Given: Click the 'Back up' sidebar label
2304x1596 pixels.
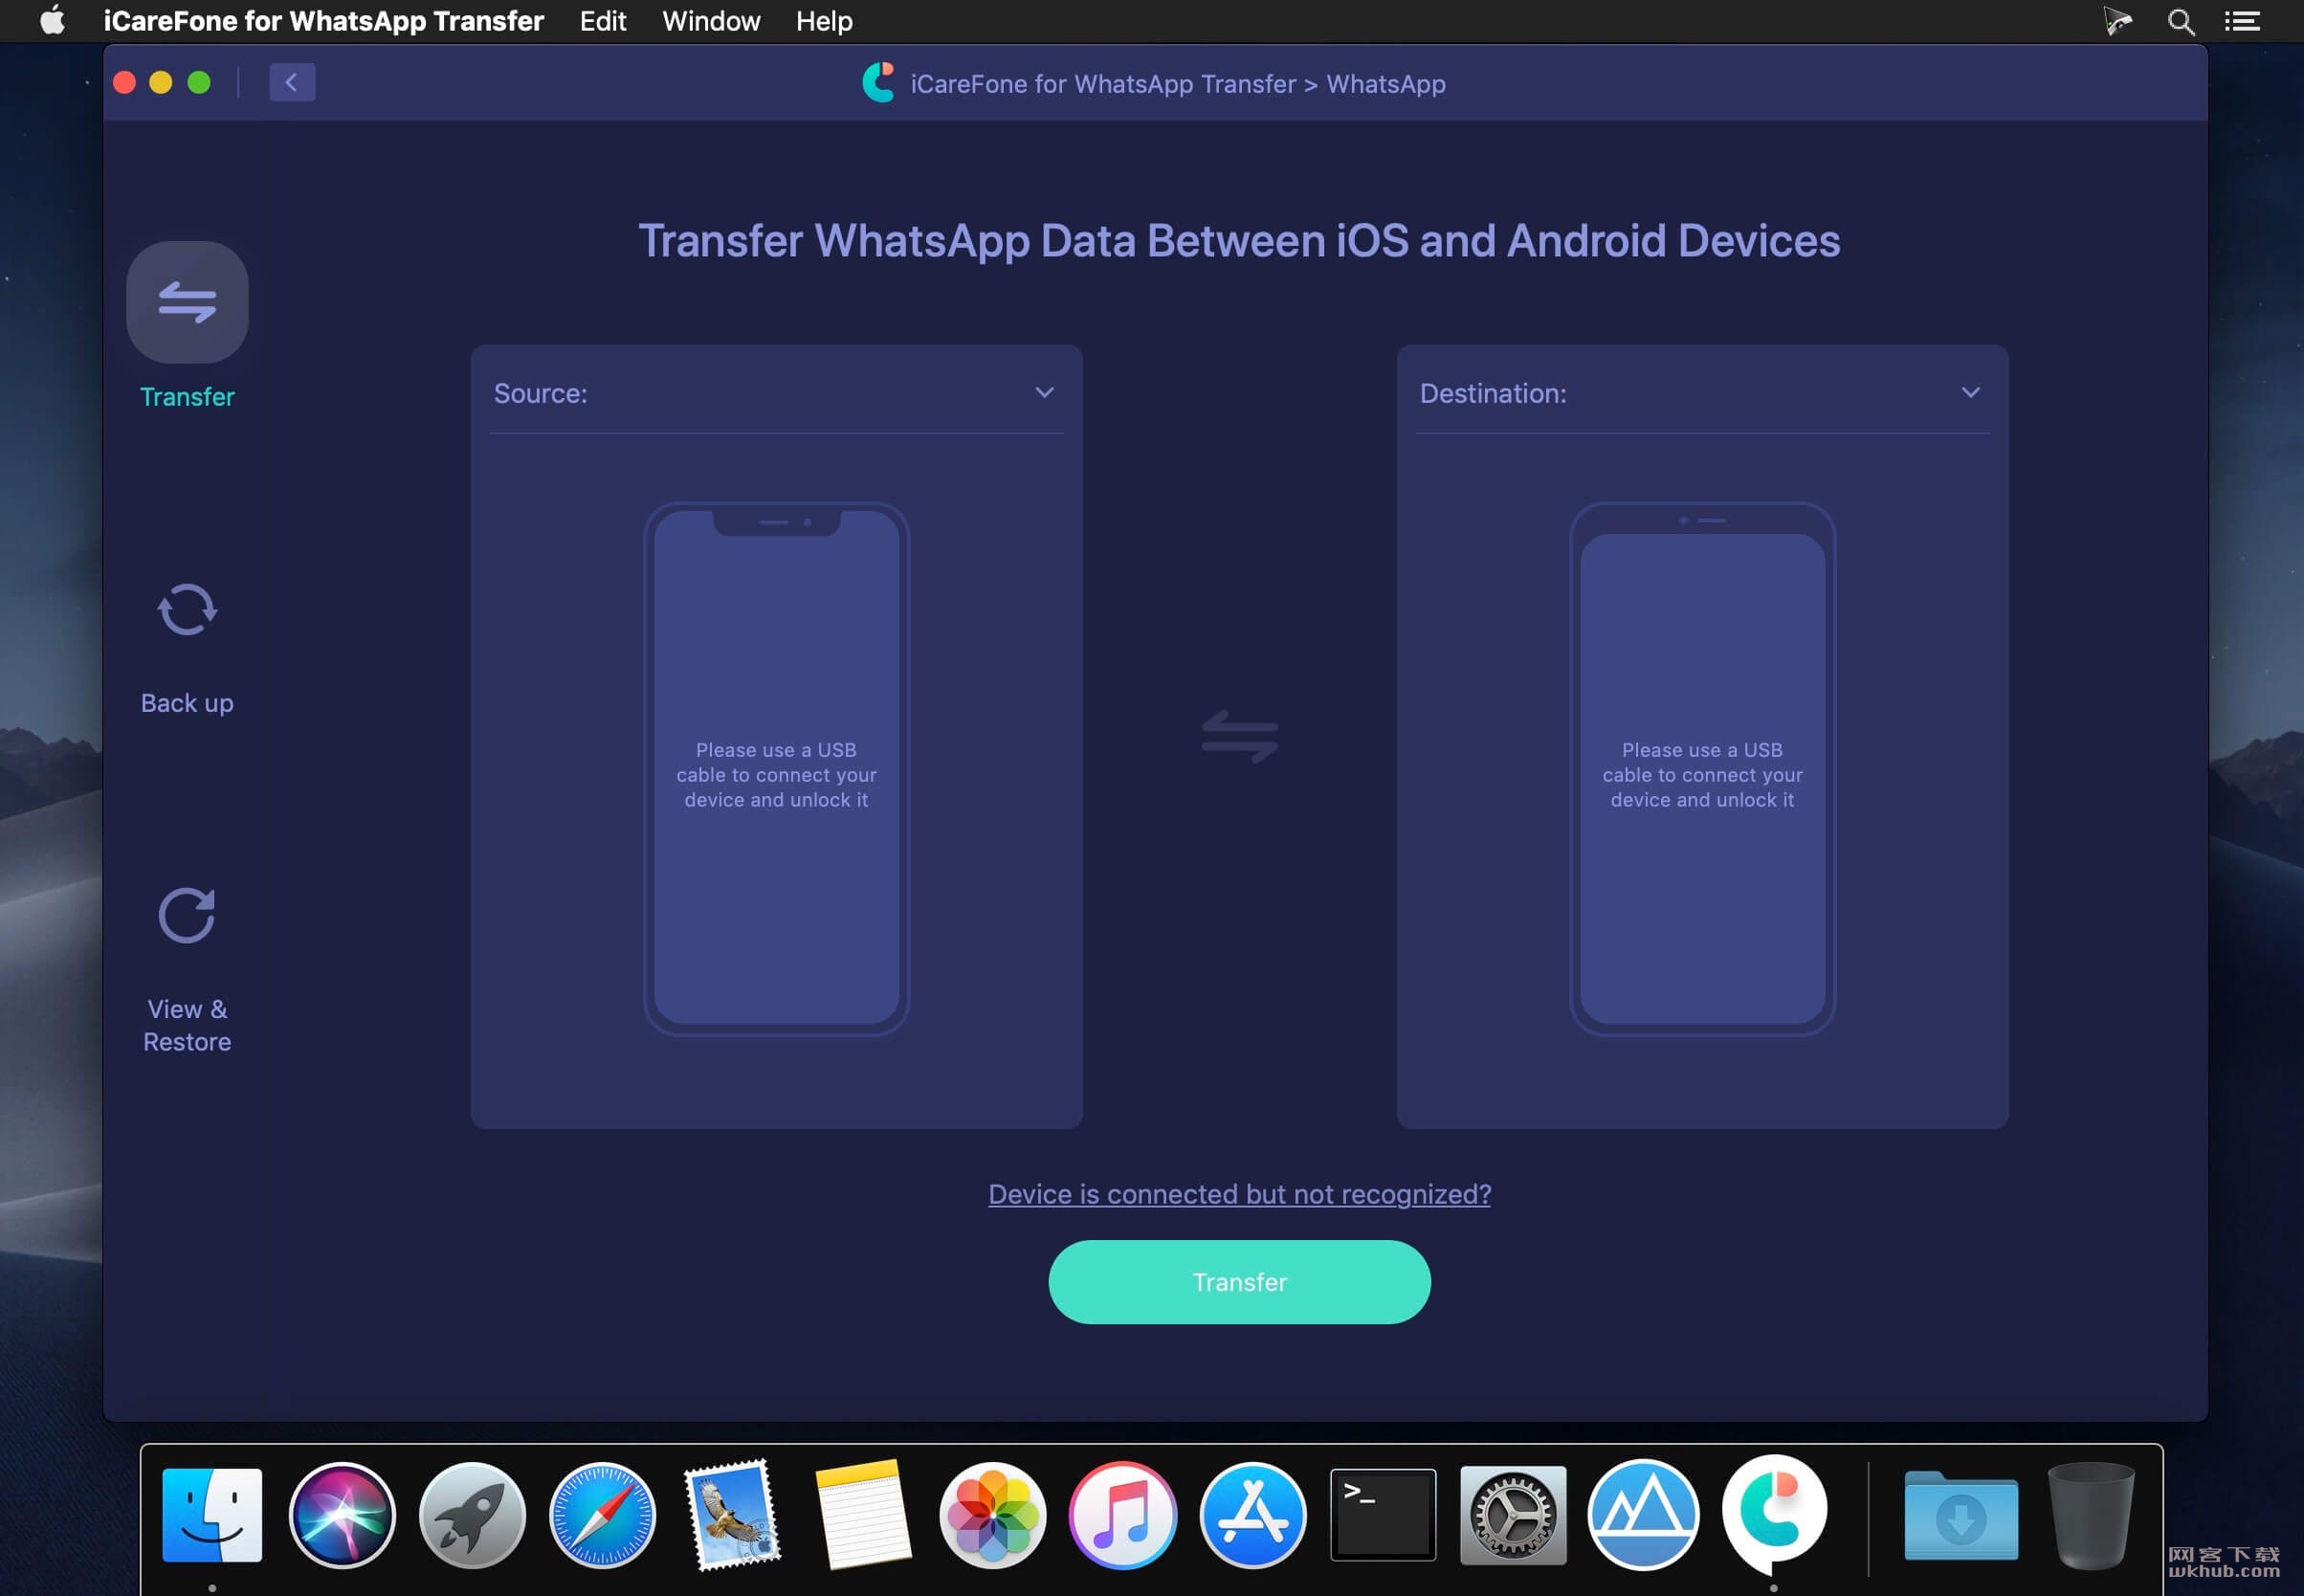Looking at the screenshot, I should coord(187,703).
